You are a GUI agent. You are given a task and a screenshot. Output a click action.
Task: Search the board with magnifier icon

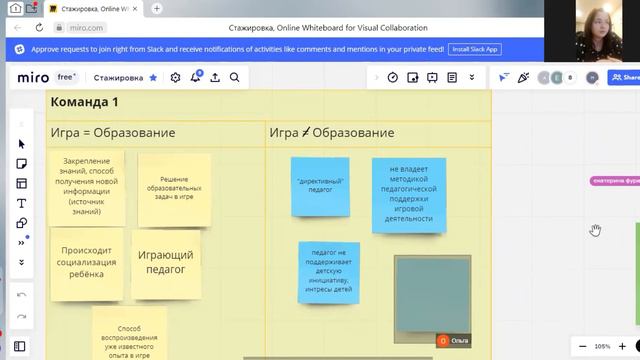tap(235, 78)
